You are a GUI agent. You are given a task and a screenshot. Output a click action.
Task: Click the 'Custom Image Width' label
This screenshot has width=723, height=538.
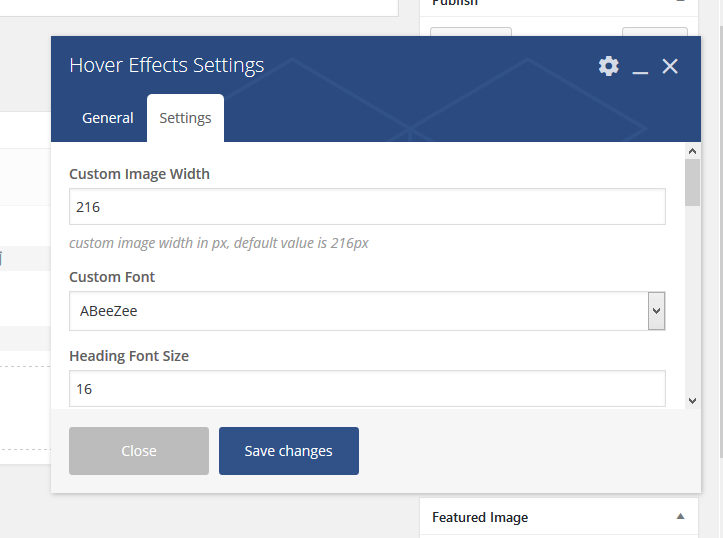tap(139, 174)
